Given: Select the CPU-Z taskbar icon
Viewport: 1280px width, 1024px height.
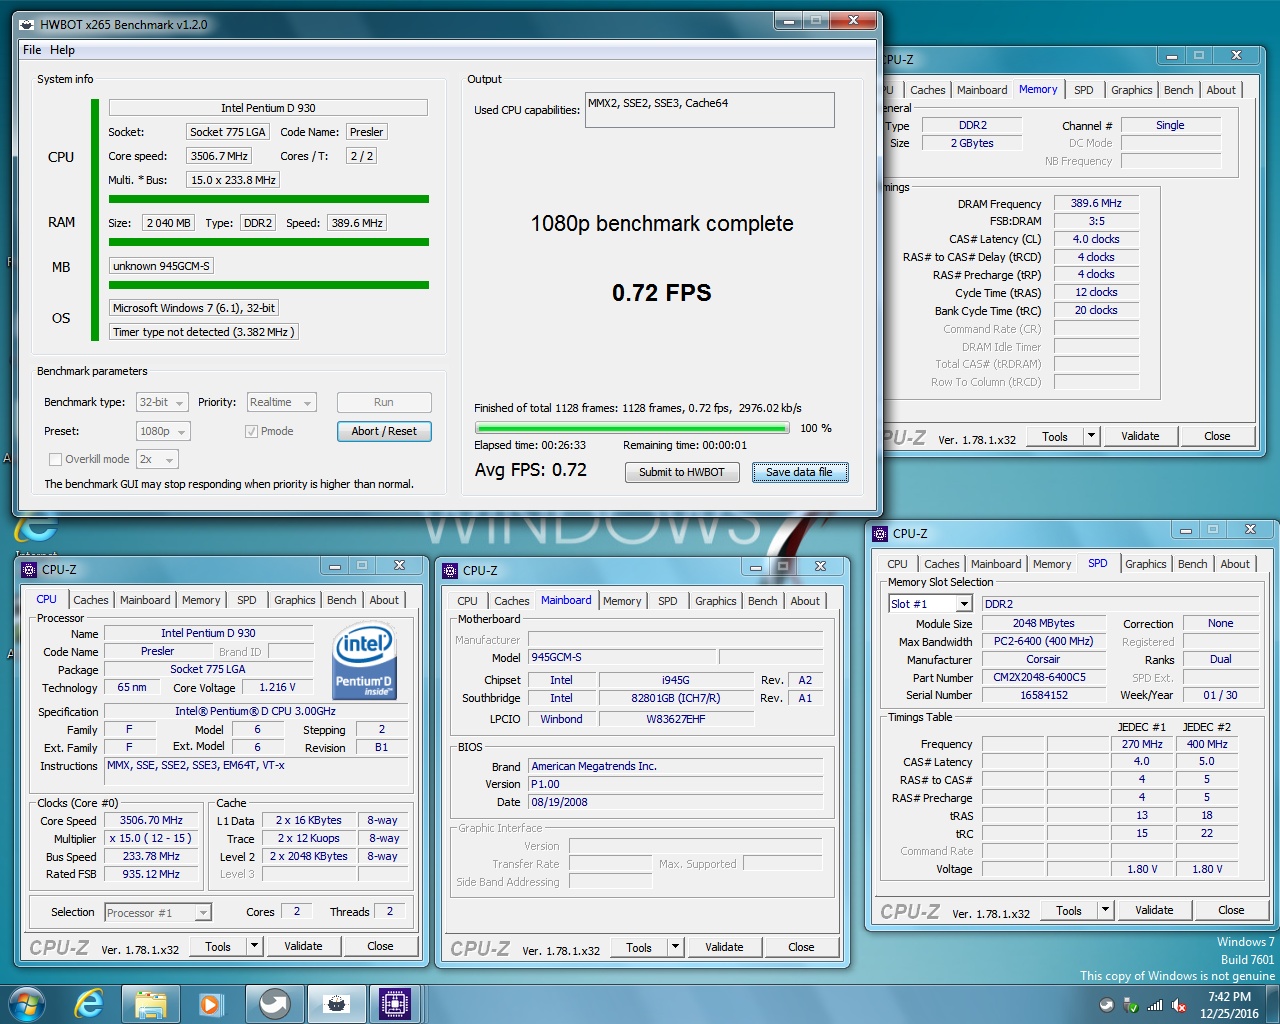Looking at the screenshot, I should 396,1004.
